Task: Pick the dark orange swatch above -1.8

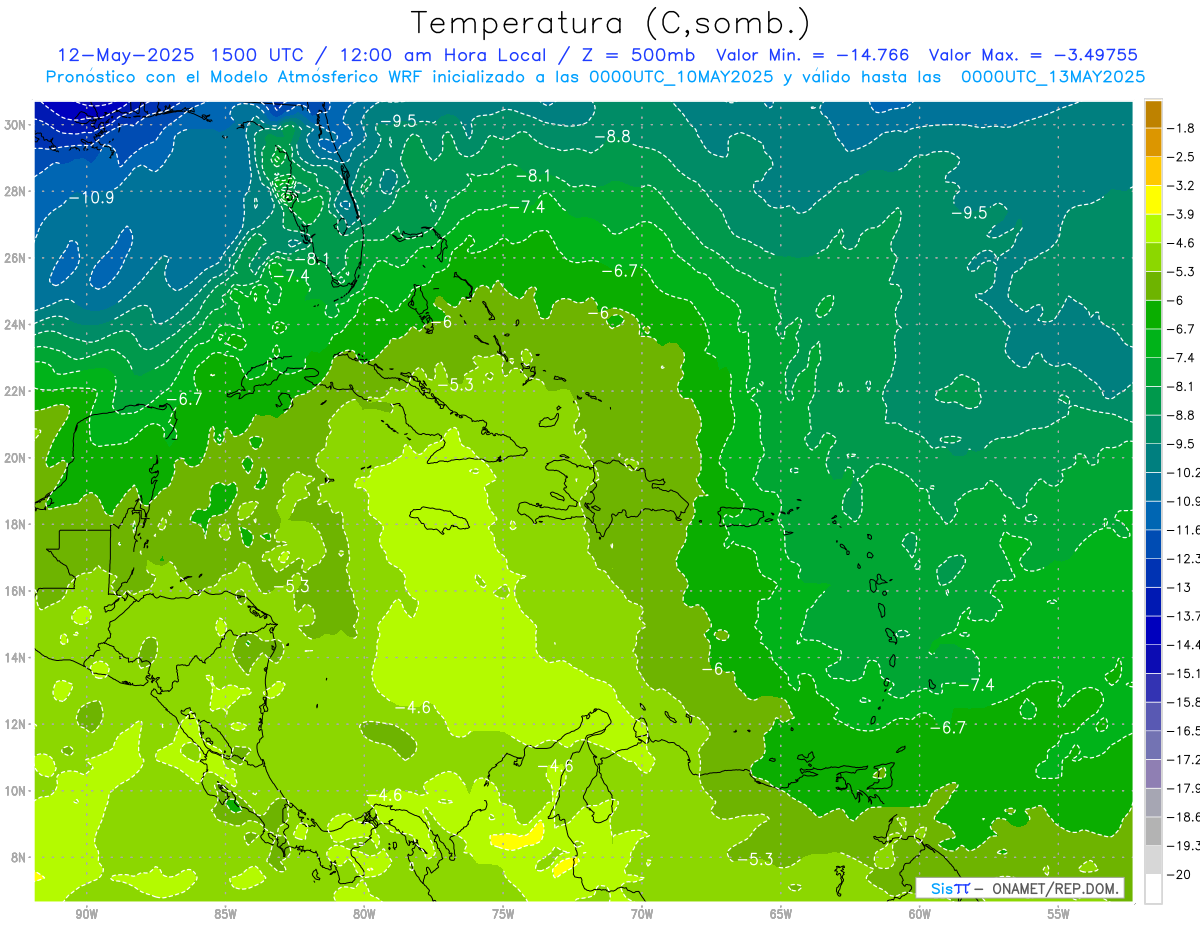Action: (x=1153, y=114)
